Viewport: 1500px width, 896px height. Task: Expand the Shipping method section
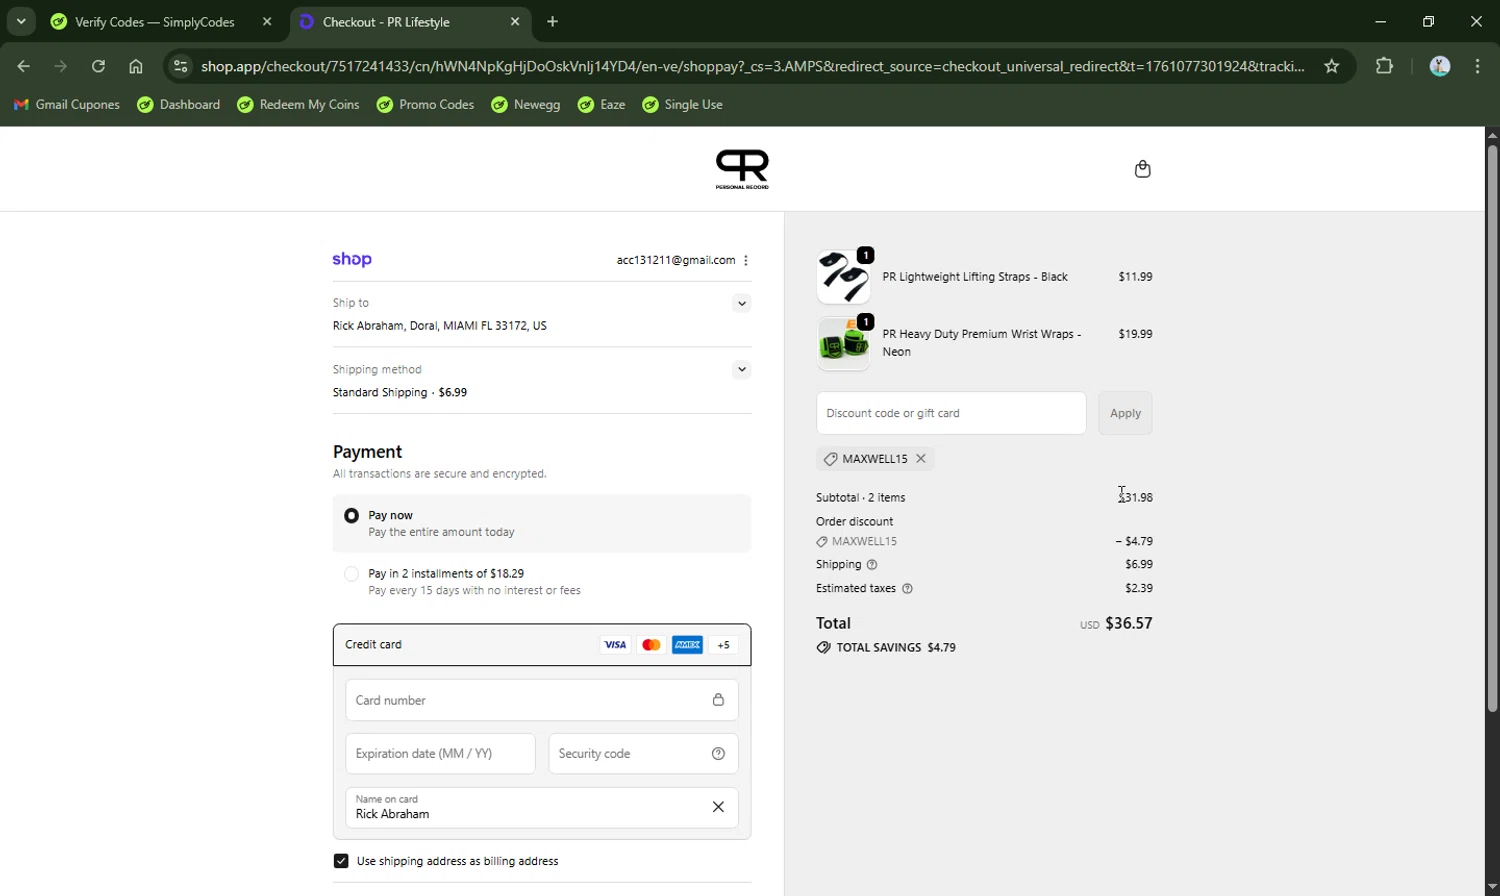pyautogui.click(x=741, y=369)
